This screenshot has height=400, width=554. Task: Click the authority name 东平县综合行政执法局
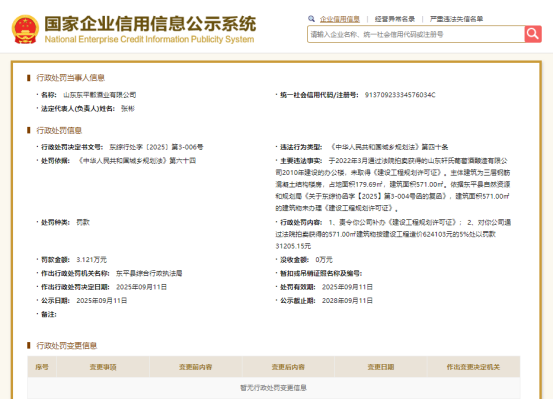click(149, 273)
